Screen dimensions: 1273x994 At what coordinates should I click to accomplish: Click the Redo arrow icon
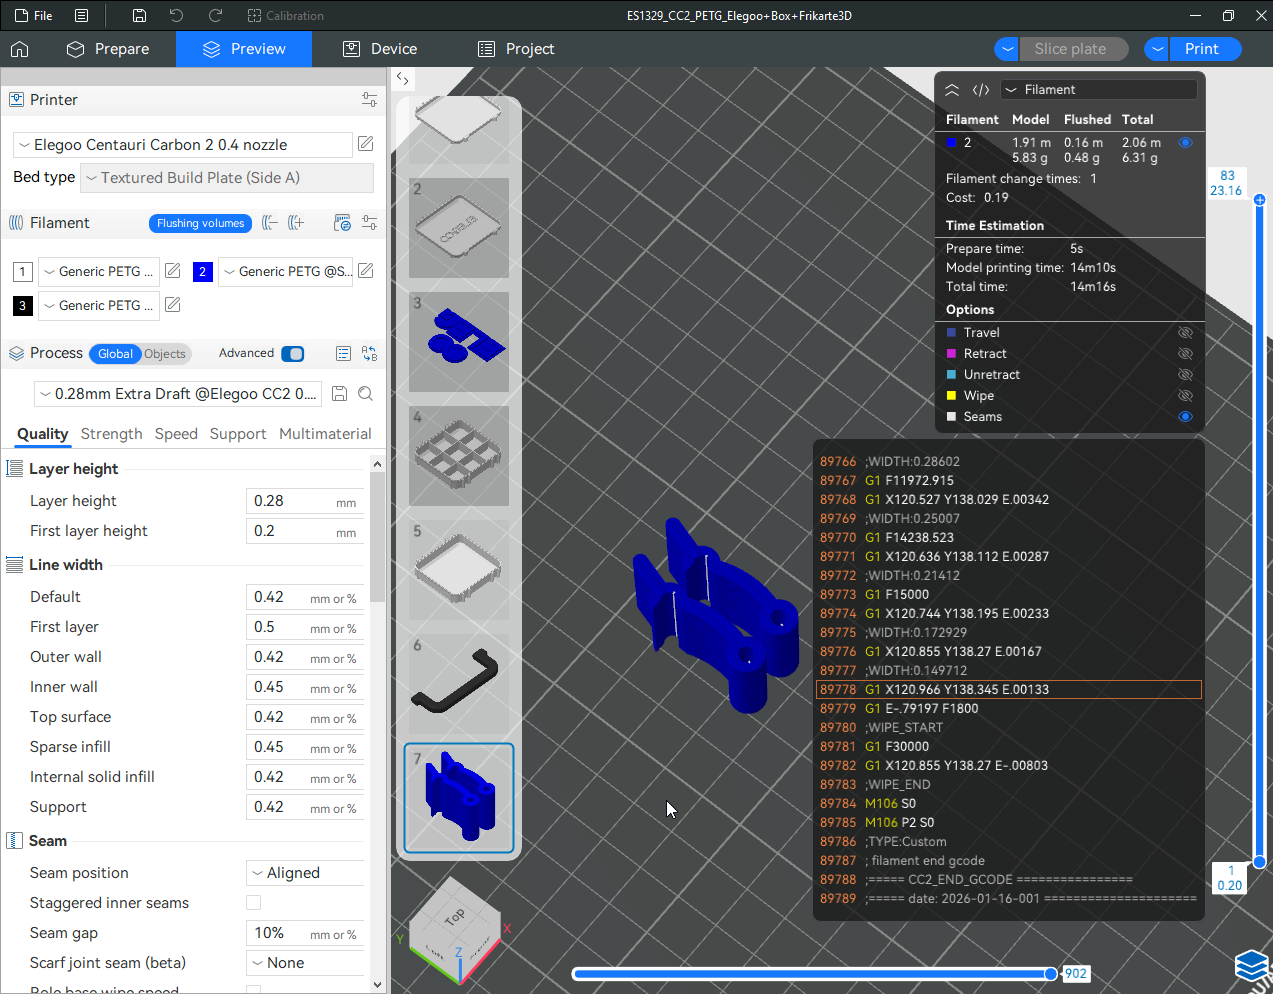(x=215, y=16)
